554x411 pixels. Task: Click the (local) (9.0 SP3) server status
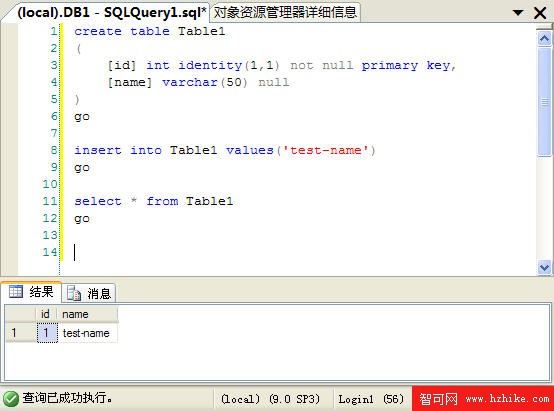click(270, 399)
